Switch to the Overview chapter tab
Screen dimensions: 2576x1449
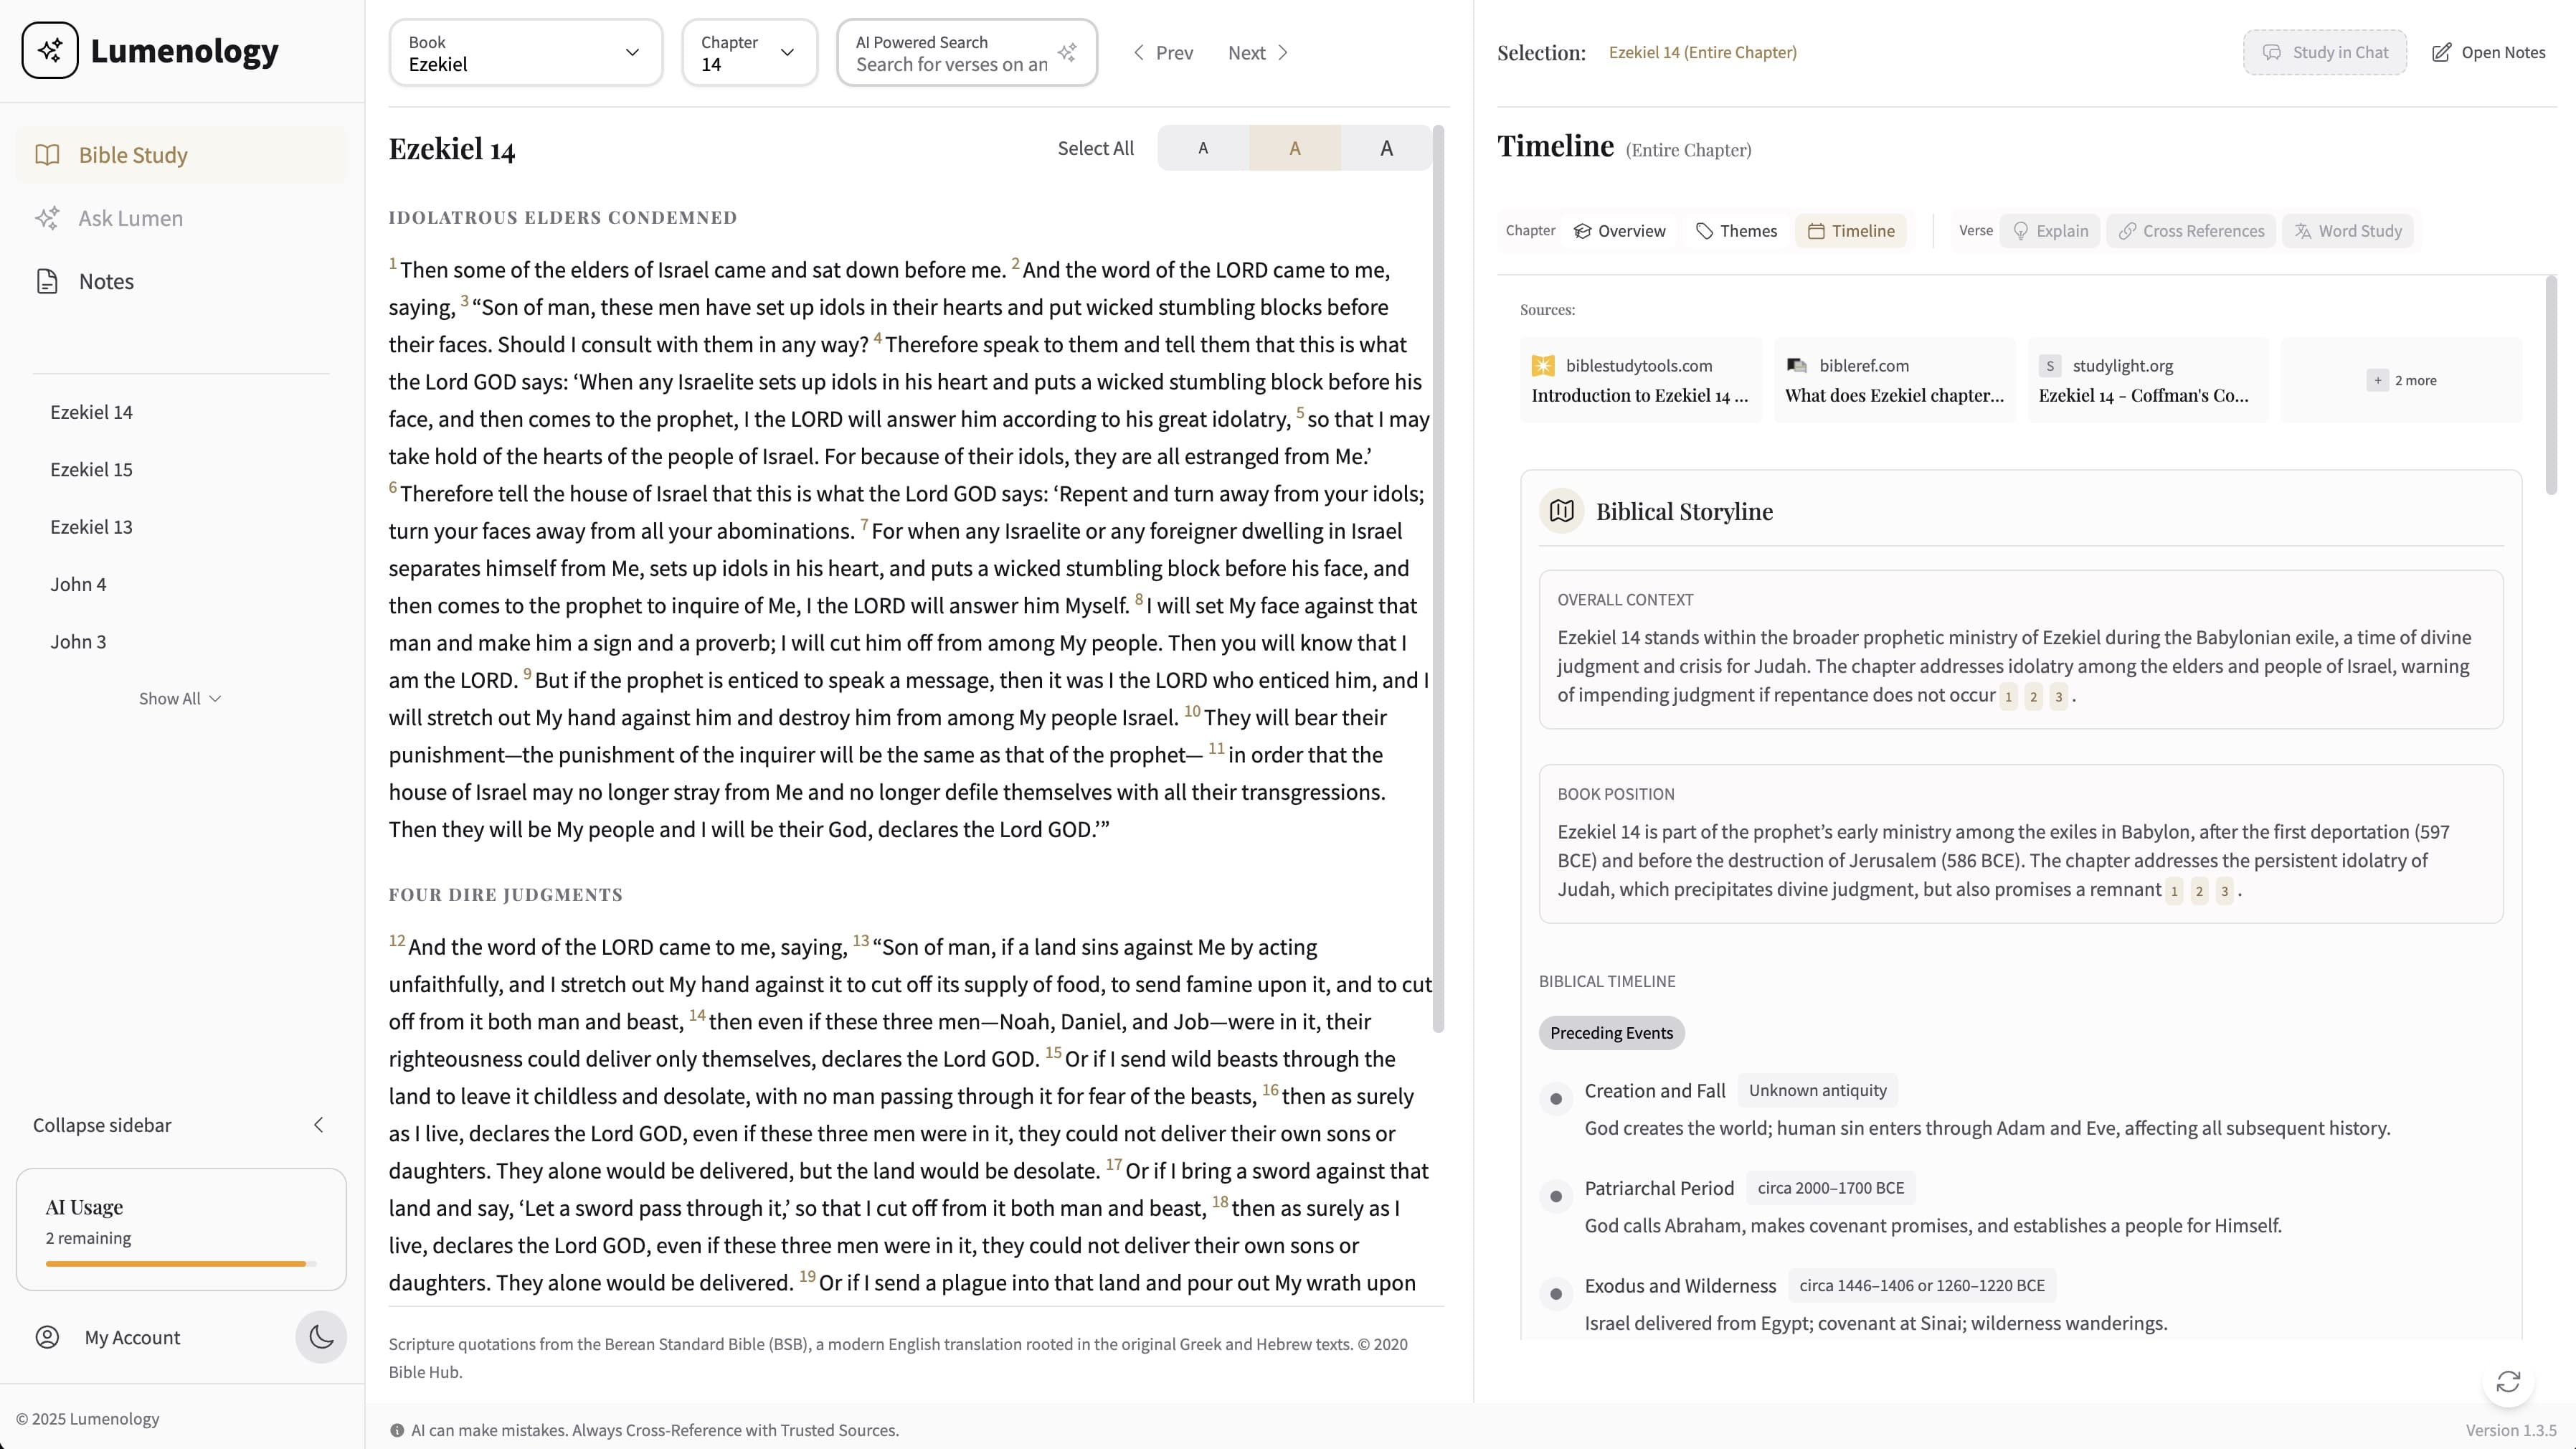[x=1619, y=231]
